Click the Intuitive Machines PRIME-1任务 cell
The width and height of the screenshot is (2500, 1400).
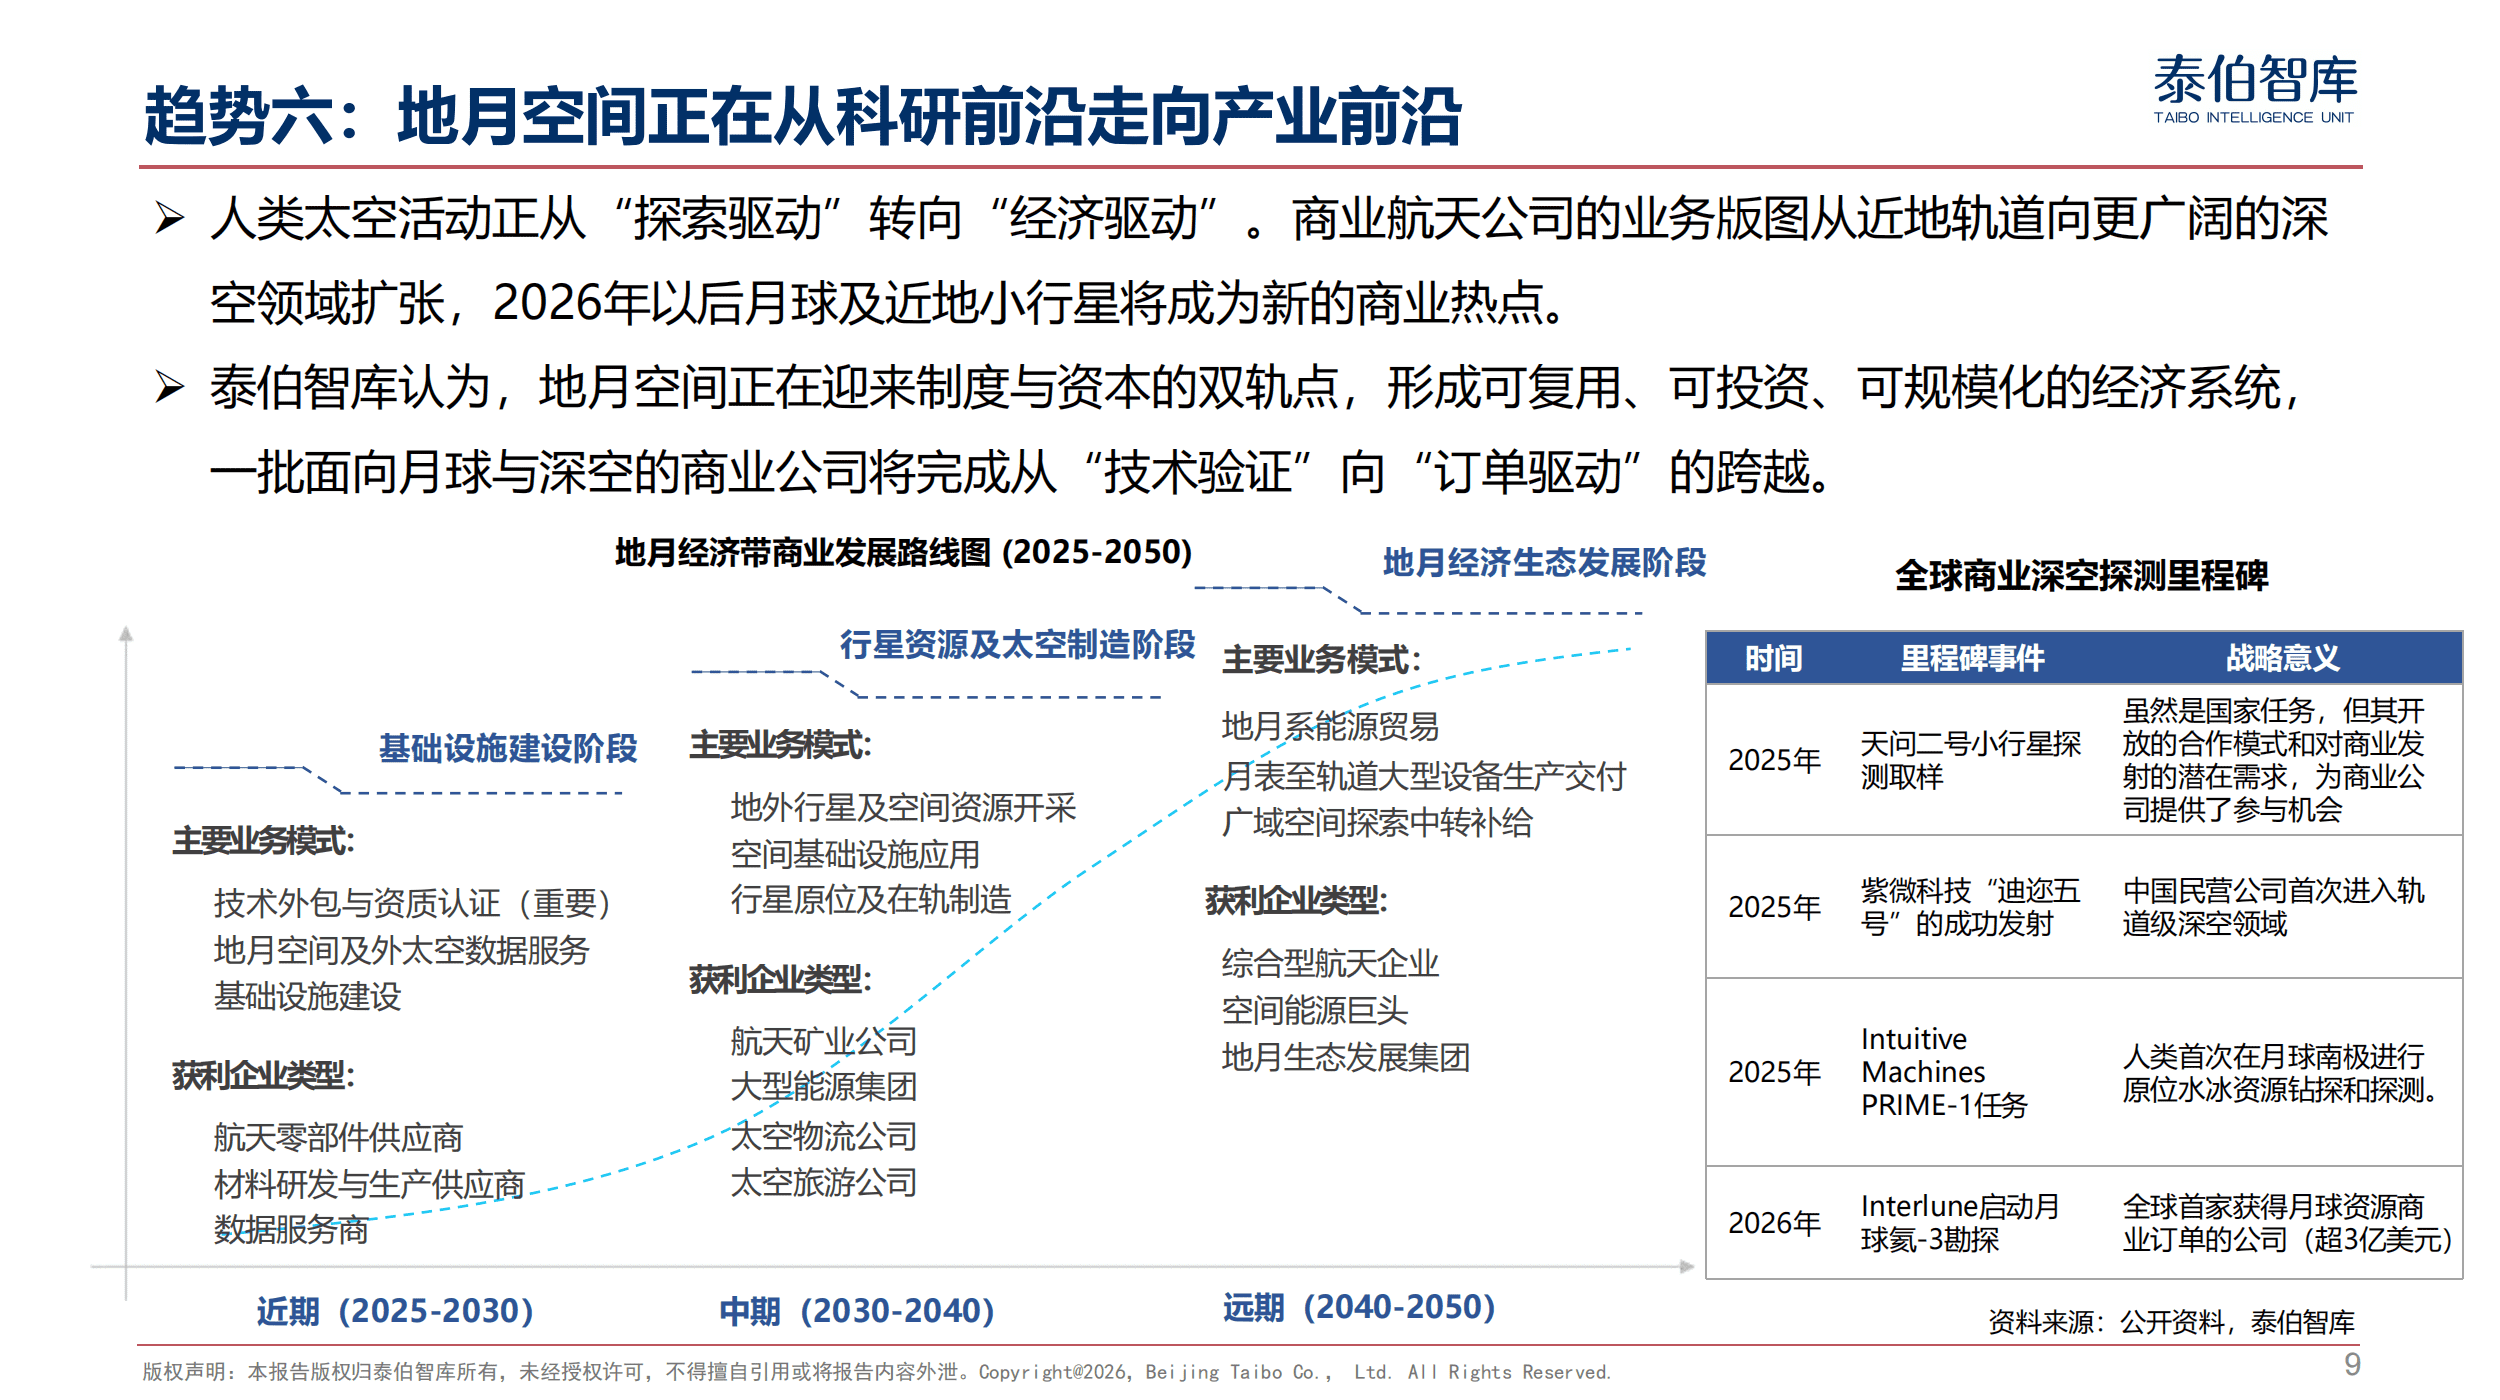click(x=1943, y=1072)
